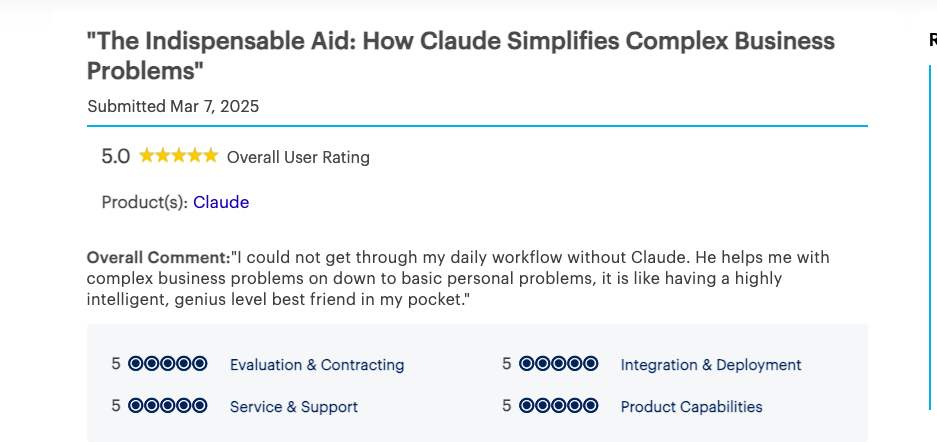Click the score number beside Service & Support
Screen dimensions: 937x442
[x=116, y=406]
